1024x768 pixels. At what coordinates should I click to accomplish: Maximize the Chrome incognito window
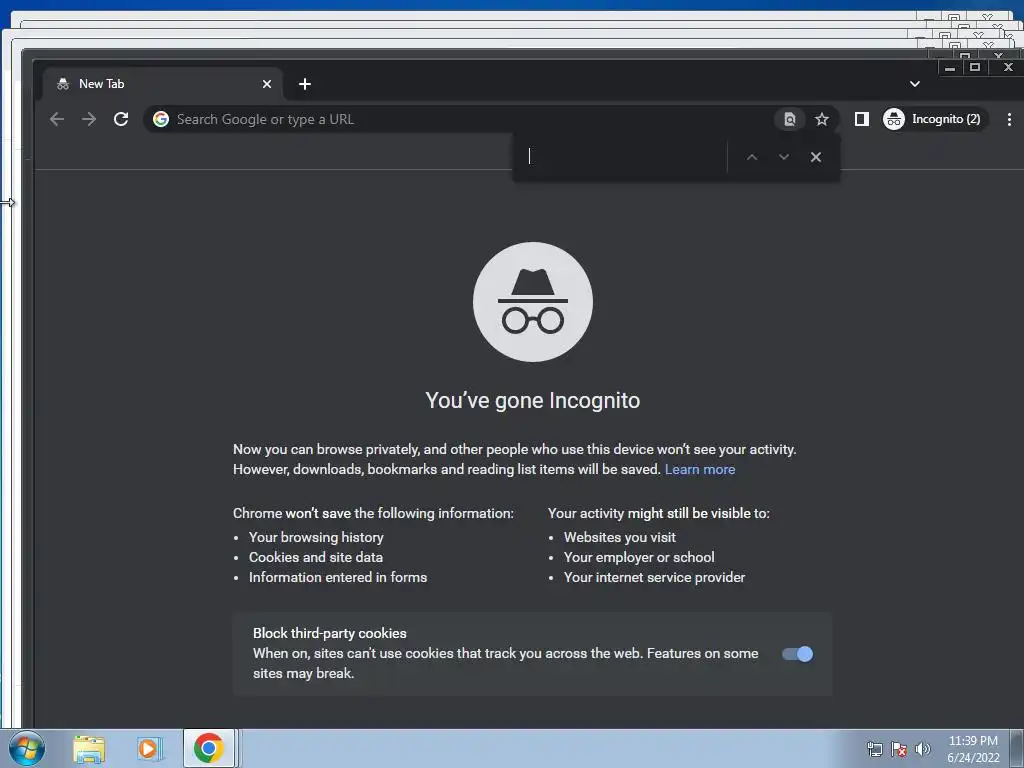(x=975, y=67)
